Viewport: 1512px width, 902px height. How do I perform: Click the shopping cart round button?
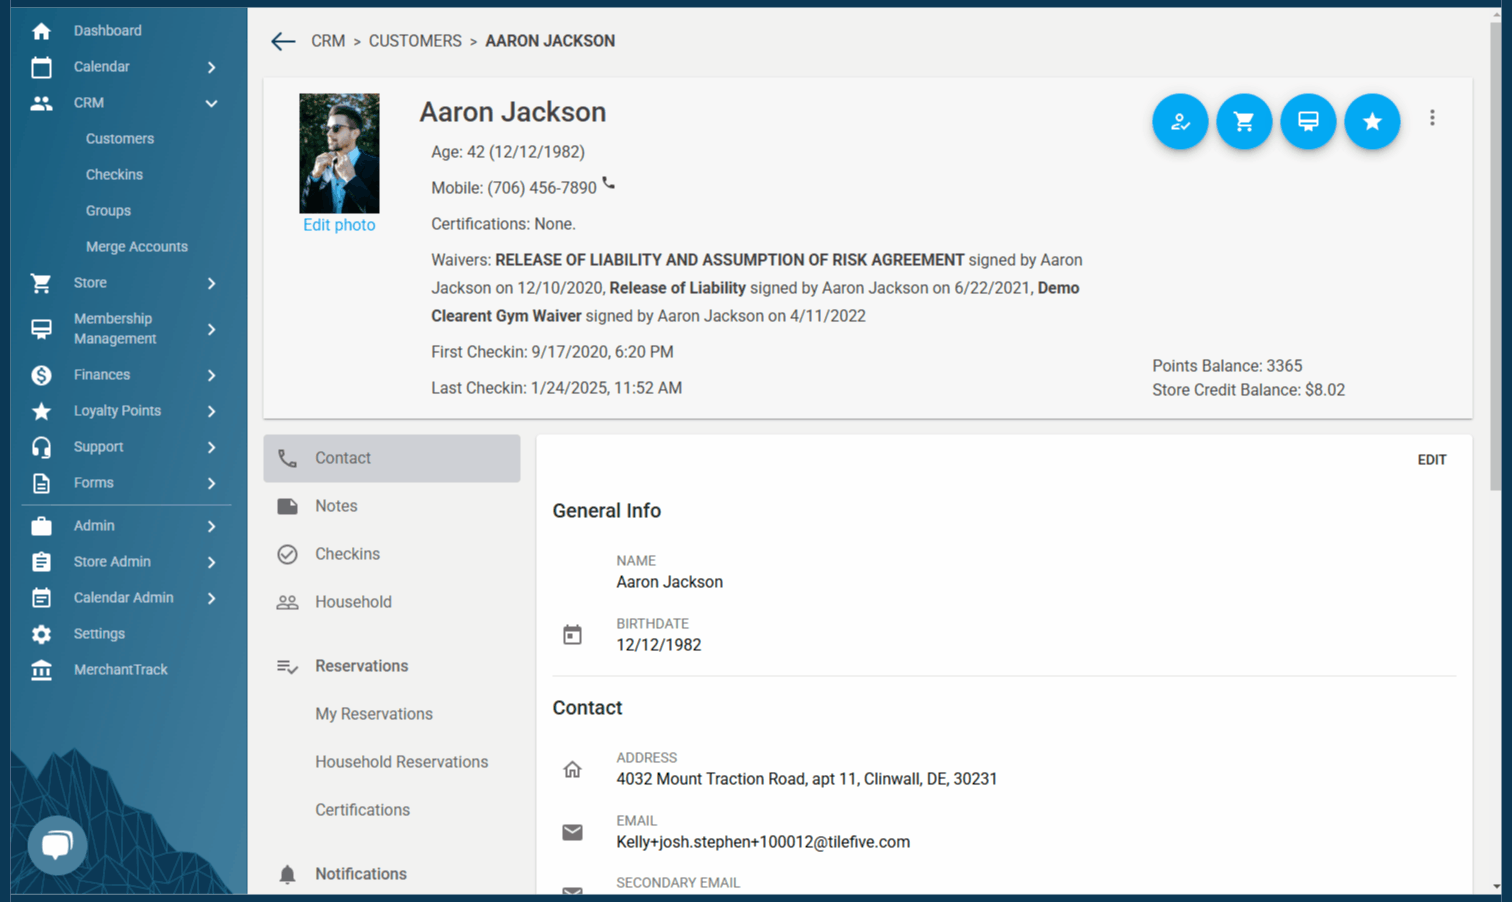point(1244,121)
